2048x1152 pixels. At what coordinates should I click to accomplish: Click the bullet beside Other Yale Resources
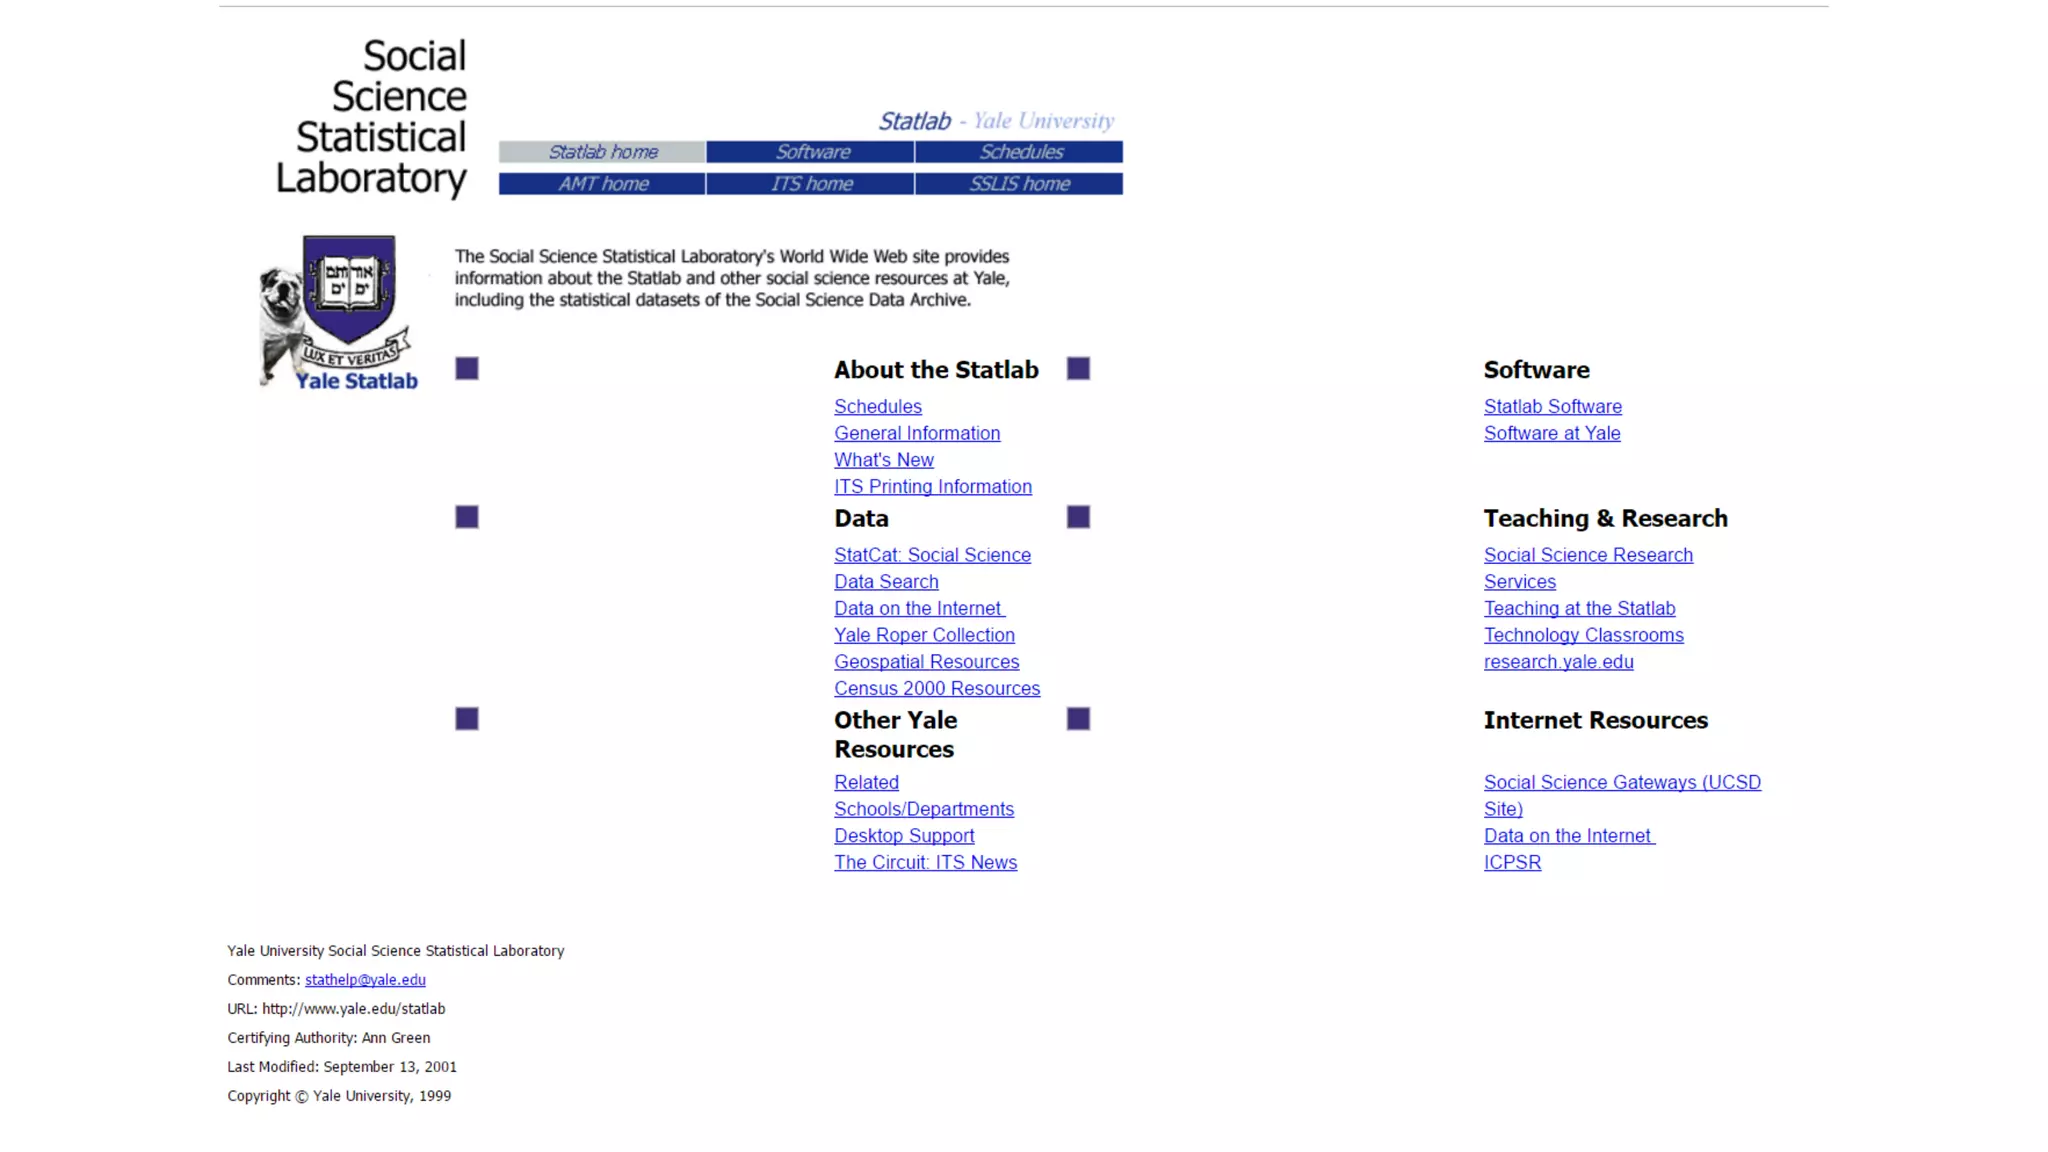(x=467, y=719)
